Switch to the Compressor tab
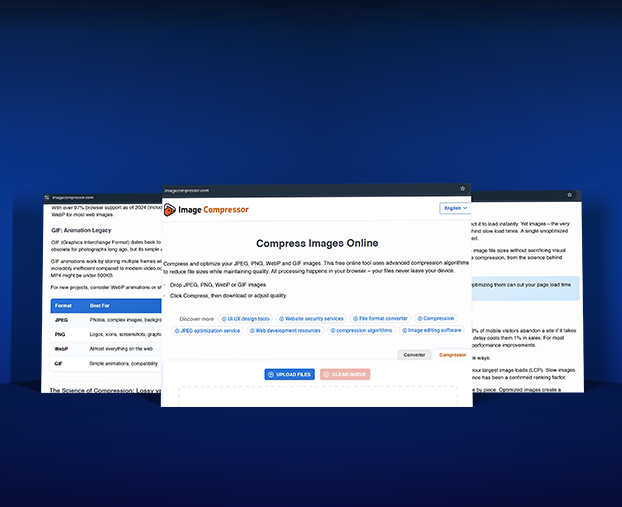Screen dimensions: 622x507 point(453,355)
